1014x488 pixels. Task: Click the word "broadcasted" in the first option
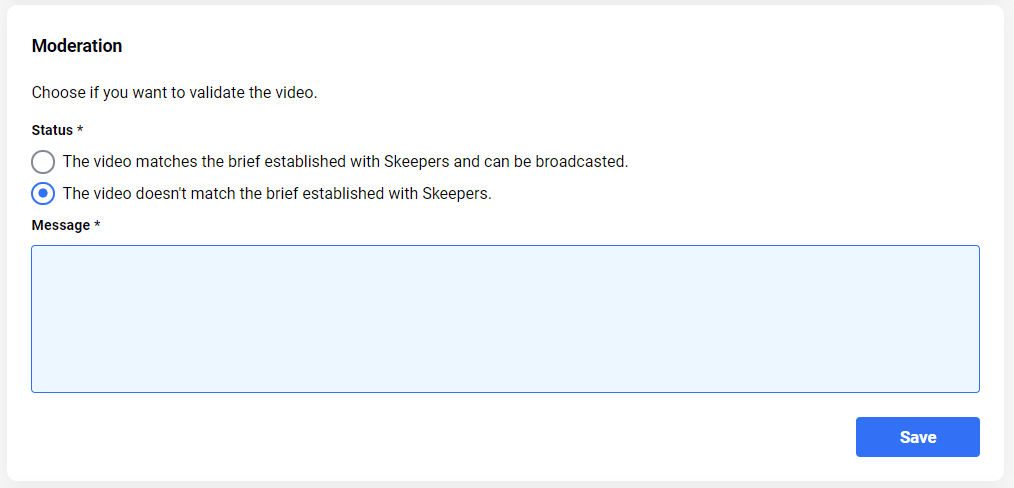[x=584, y=162]
